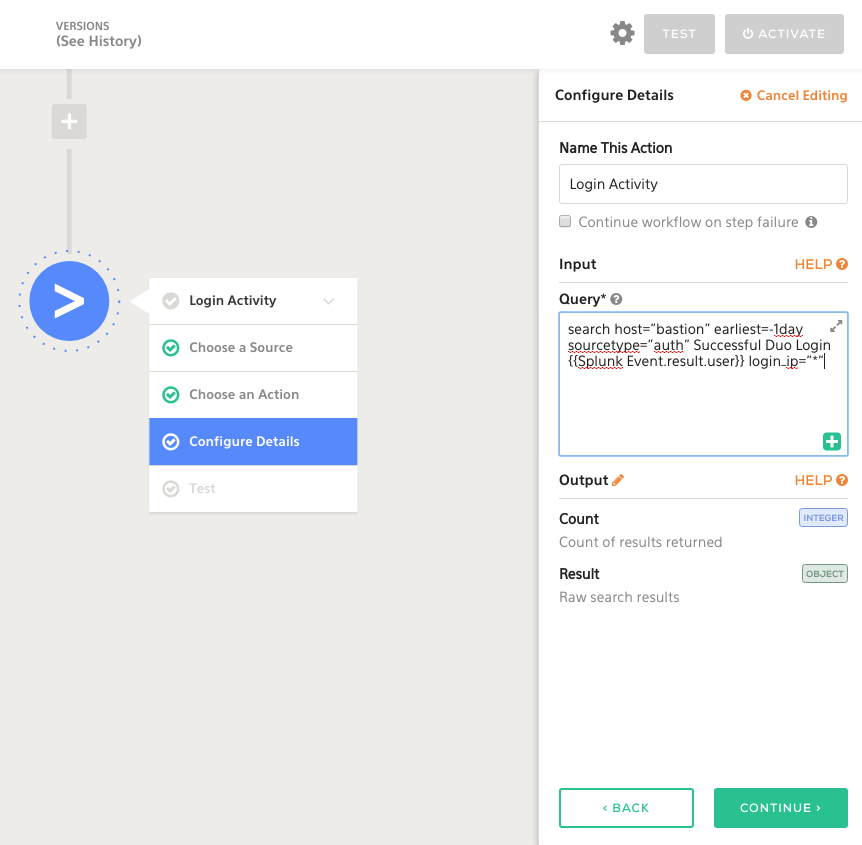Collapse the Login Activity step chevron
The image size is (862, 845).
(x=328, y=301)
